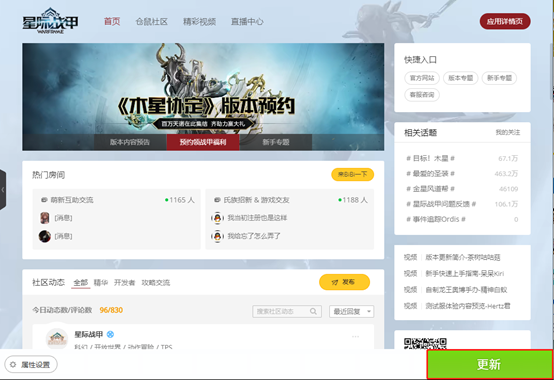554x380 pixels.
Task: Open the 首页 tab
Action: [112, 22]
